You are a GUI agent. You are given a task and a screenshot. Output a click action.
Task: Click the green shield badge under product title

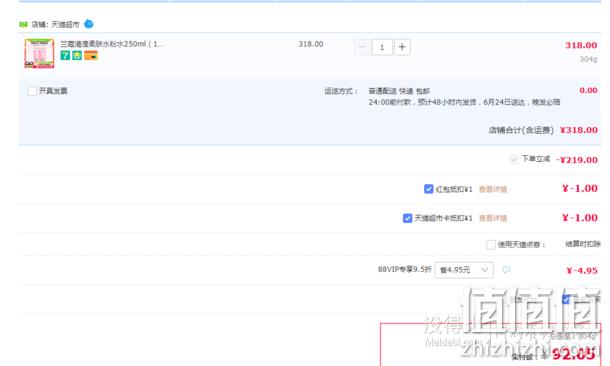(77, 55)
